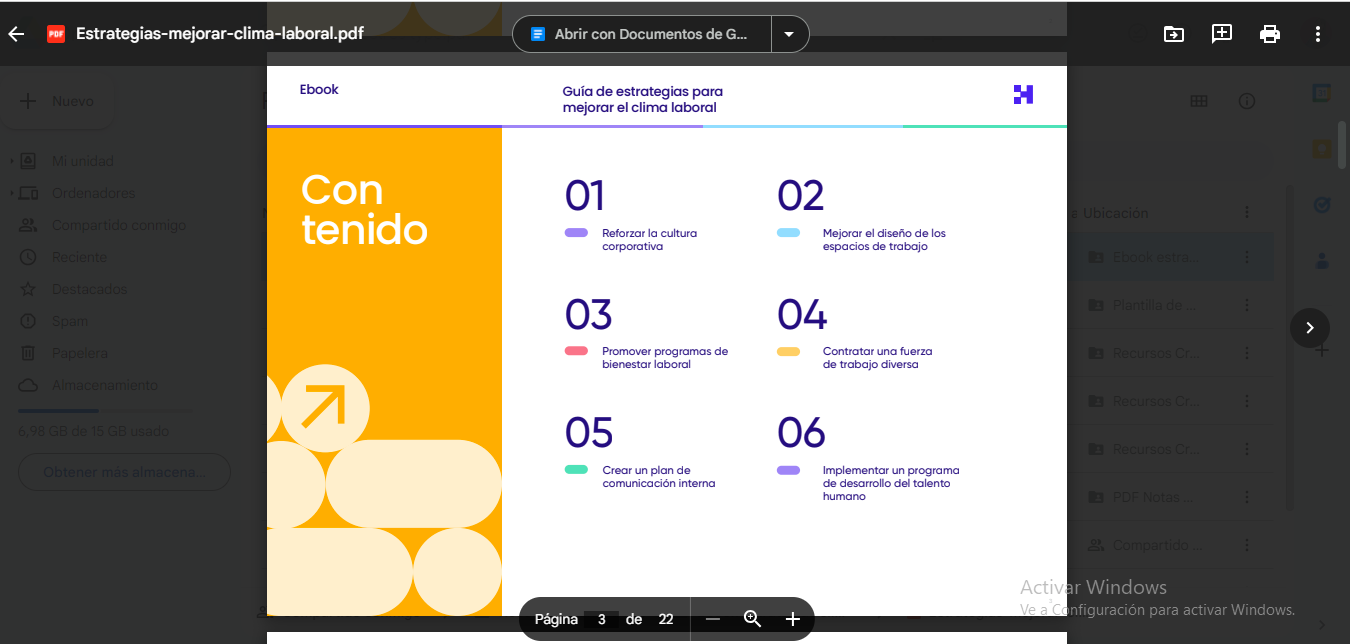Image resolution: width=1350 pixels, height=644 pixels.
Task: Open Google Calendar from the side panel
Action: coord(1321,92)
